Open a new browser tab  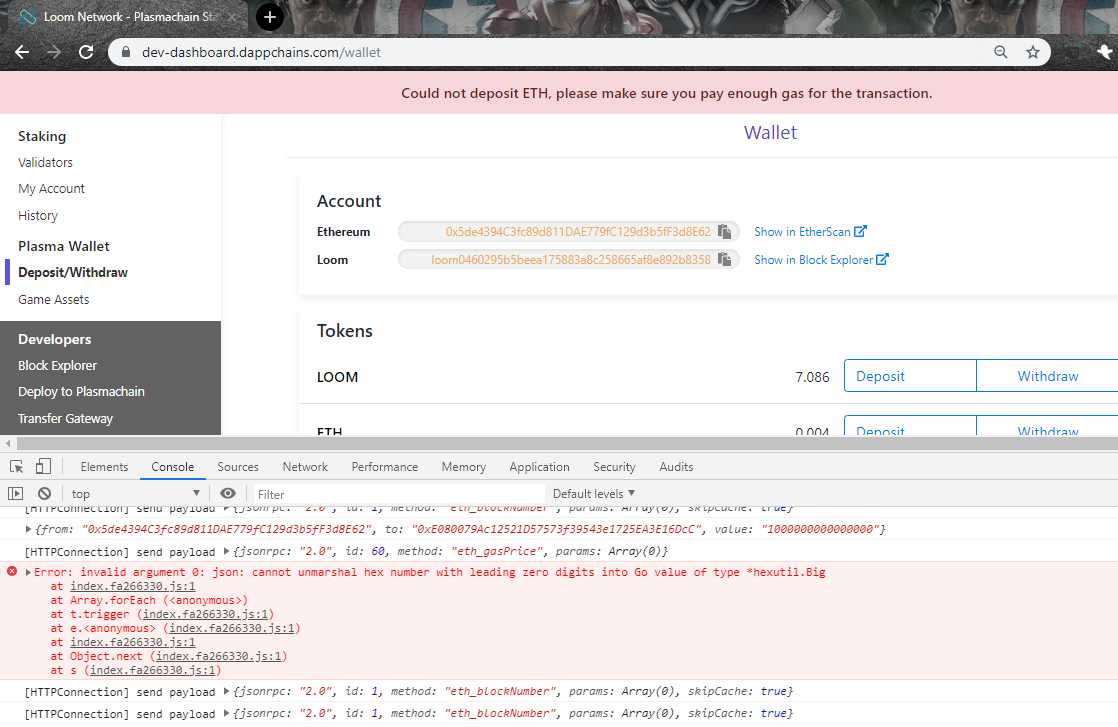pyautogui.click(x=269, y=17)
